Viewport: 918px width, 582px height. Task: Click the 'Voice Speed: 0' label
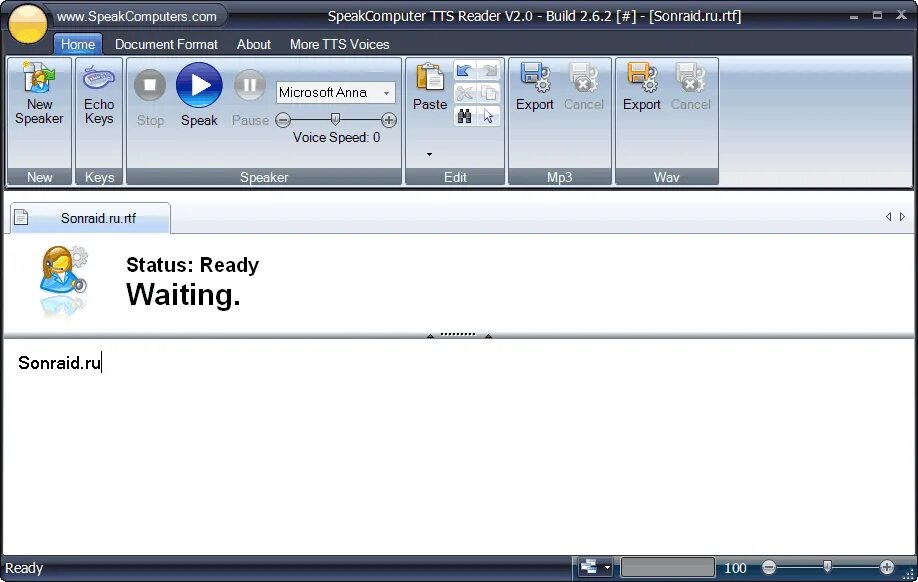pos(336,138)
